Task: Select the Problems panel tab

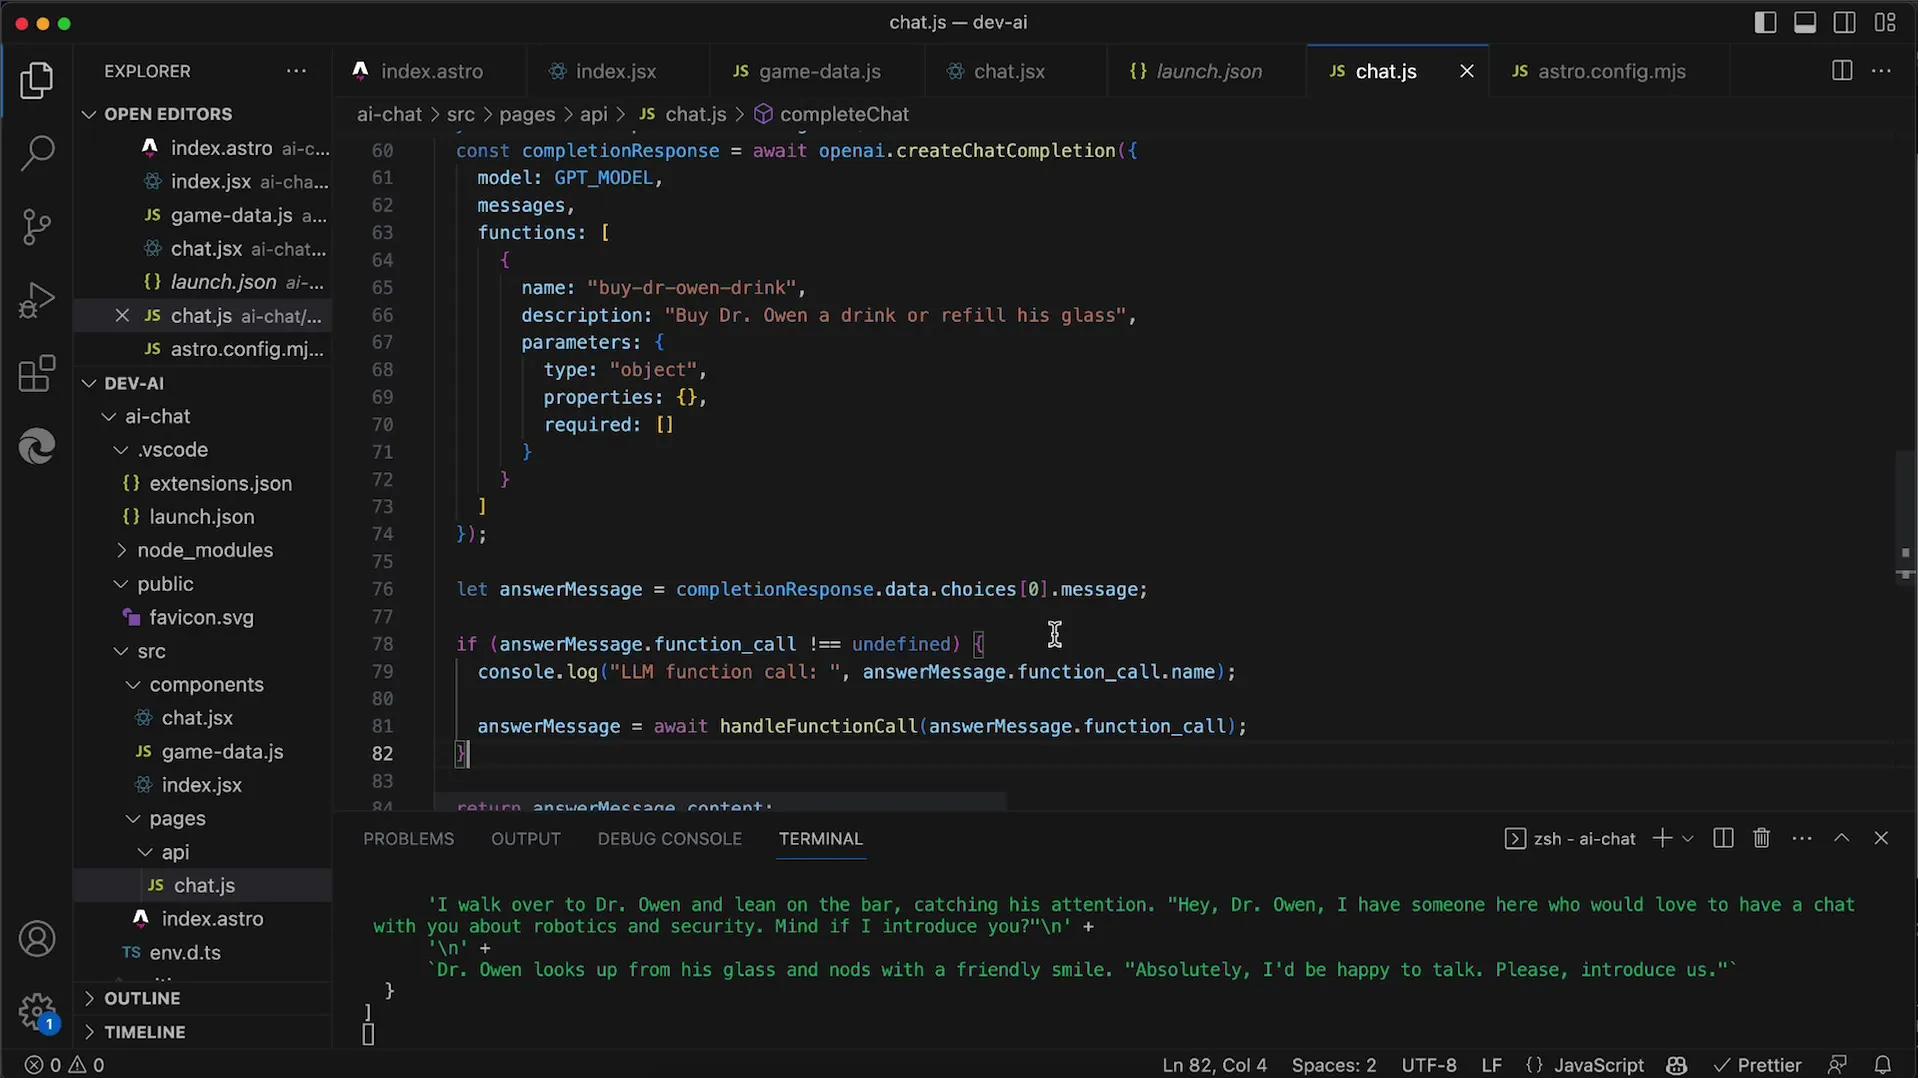Action: 408,839
